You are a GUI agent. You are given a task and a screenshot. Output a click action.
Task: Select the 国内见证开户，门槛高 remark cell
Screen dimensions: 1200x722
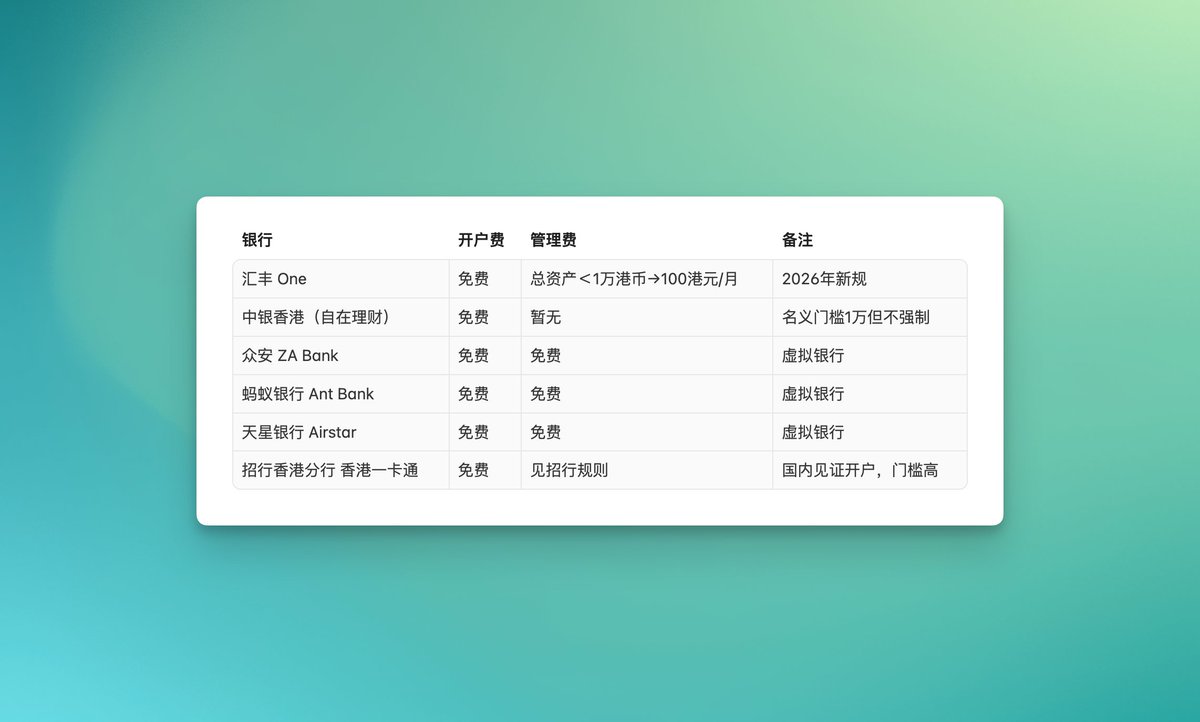[x=860, y=470]
